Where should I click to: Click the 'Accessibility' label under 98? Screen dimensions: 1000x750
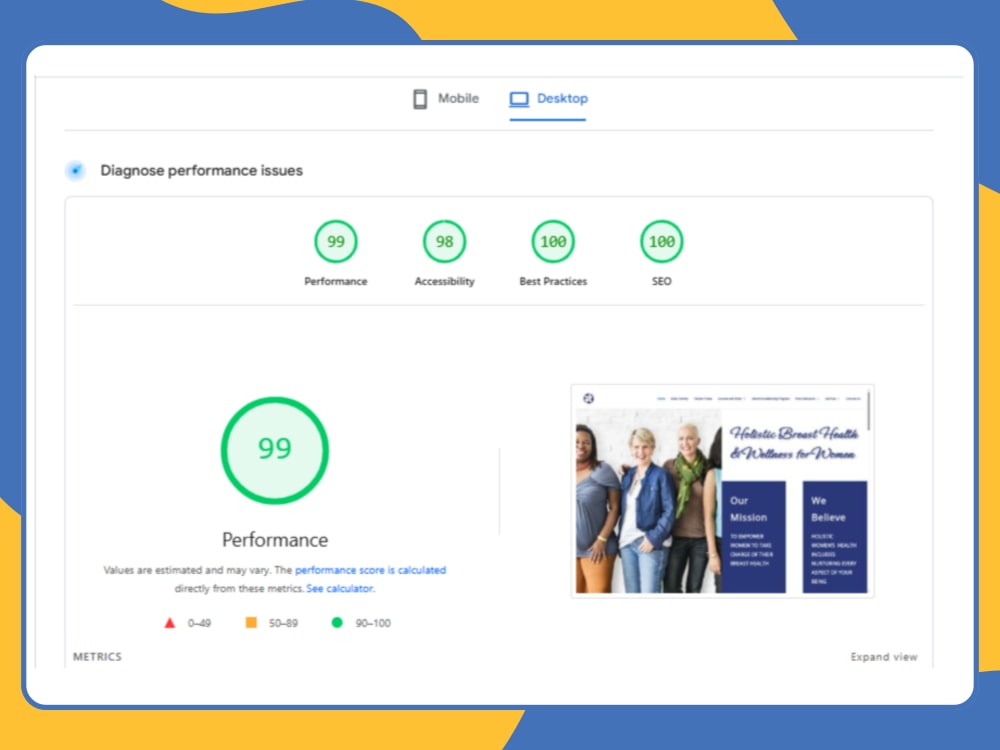(445, 281)
